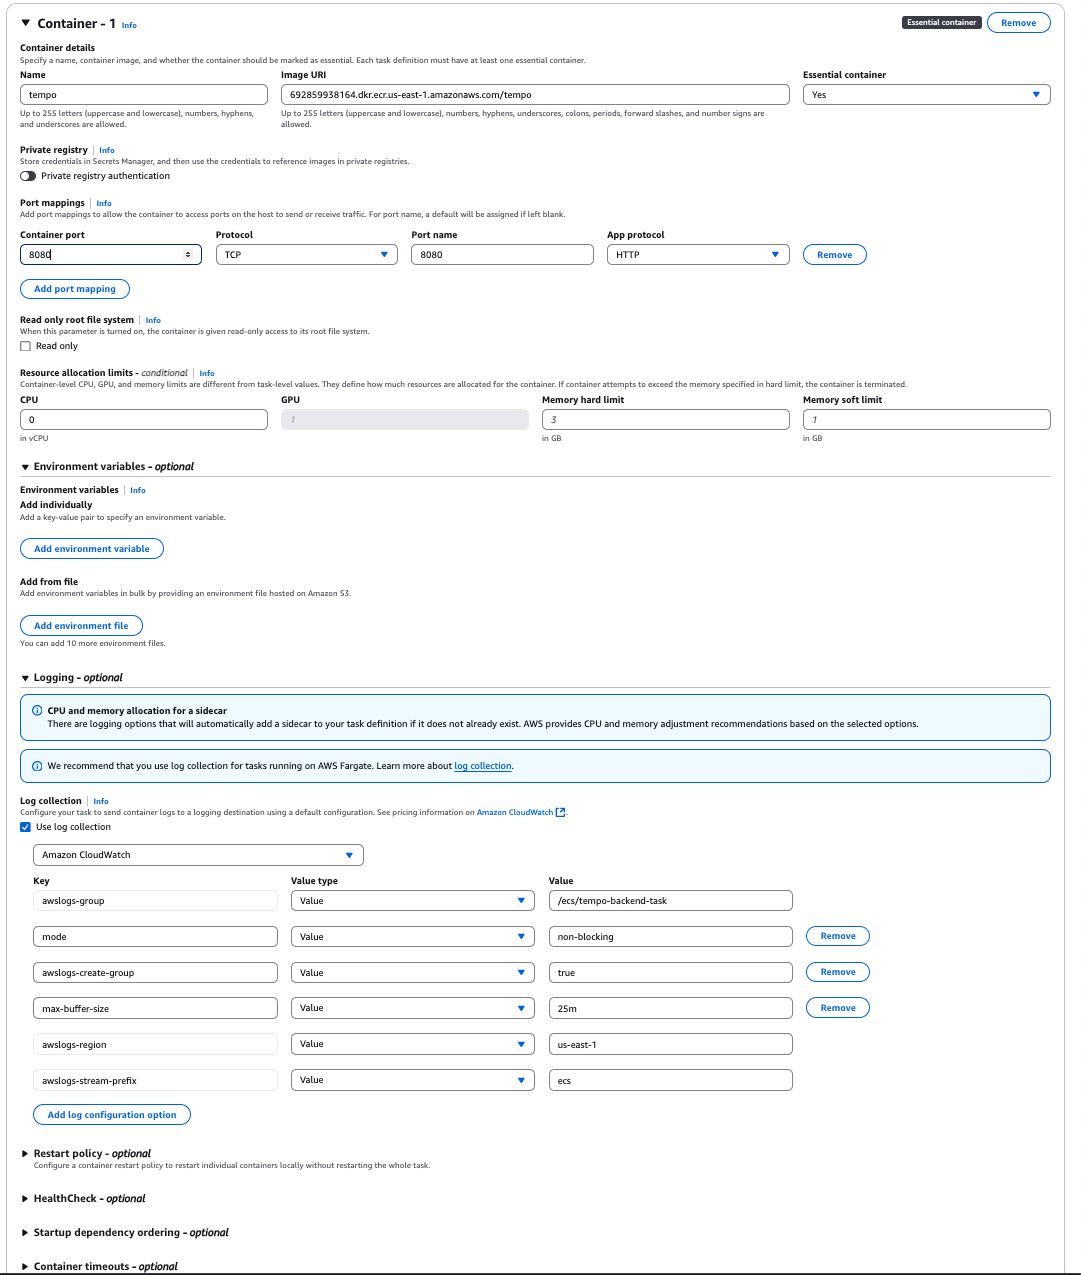Click the Memory soft limit field
The height and width of the screenshot is (1275, 1081).
click(x=926, y=420)
